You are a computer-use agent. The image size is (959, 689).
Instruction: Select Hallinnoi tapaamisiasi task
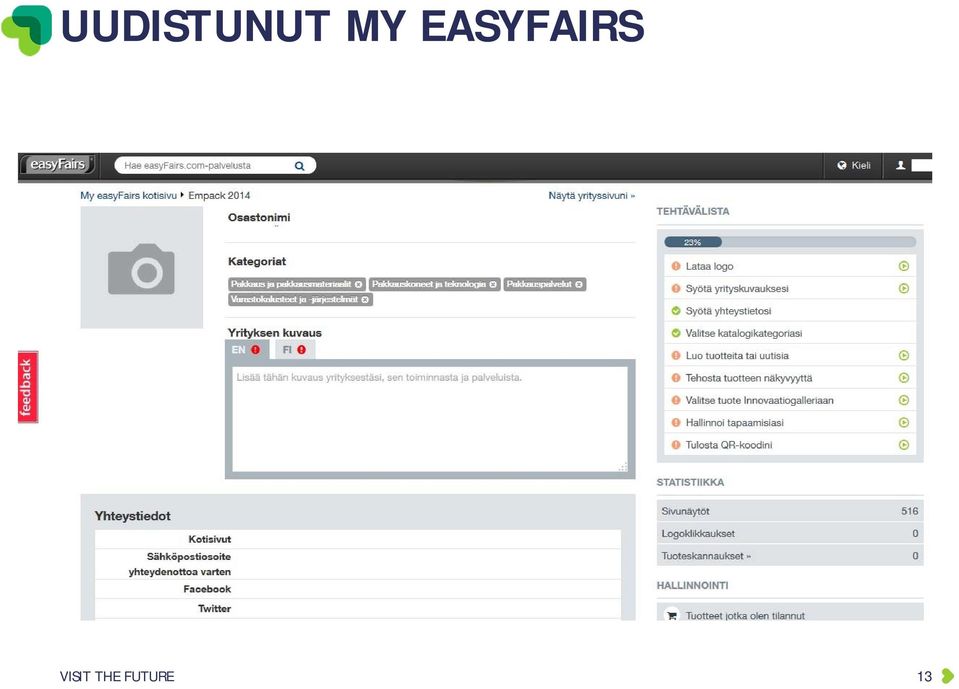(x=734, y=422)
